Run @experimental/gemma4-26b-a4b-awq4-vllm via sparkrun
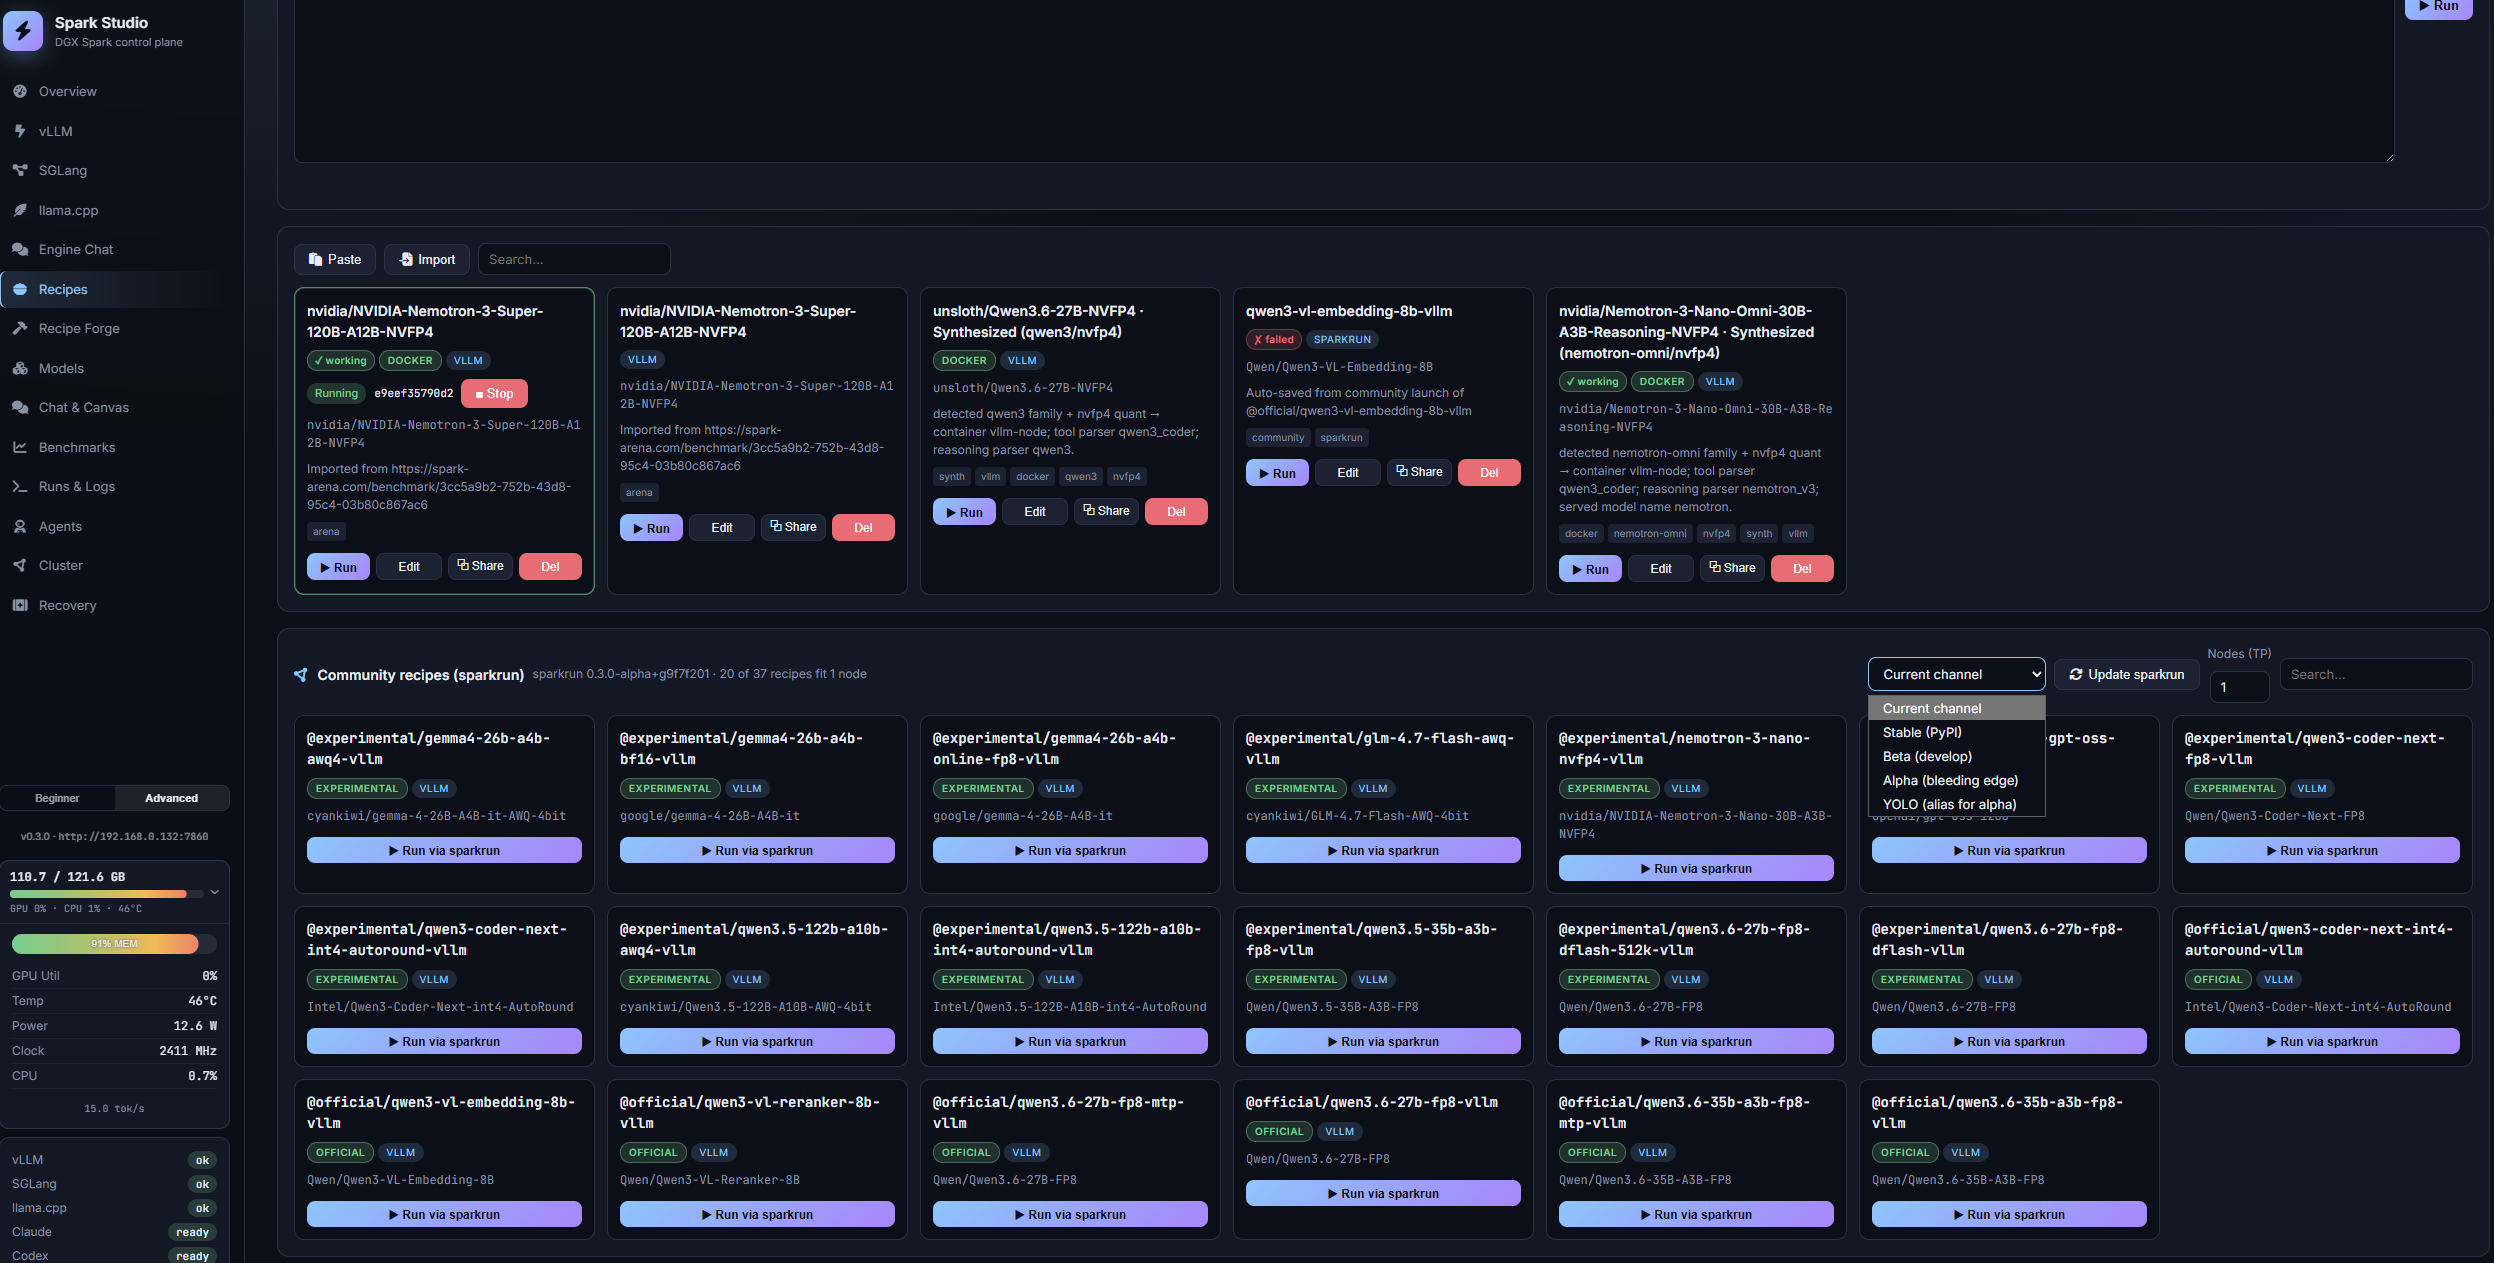 [444, 851]
